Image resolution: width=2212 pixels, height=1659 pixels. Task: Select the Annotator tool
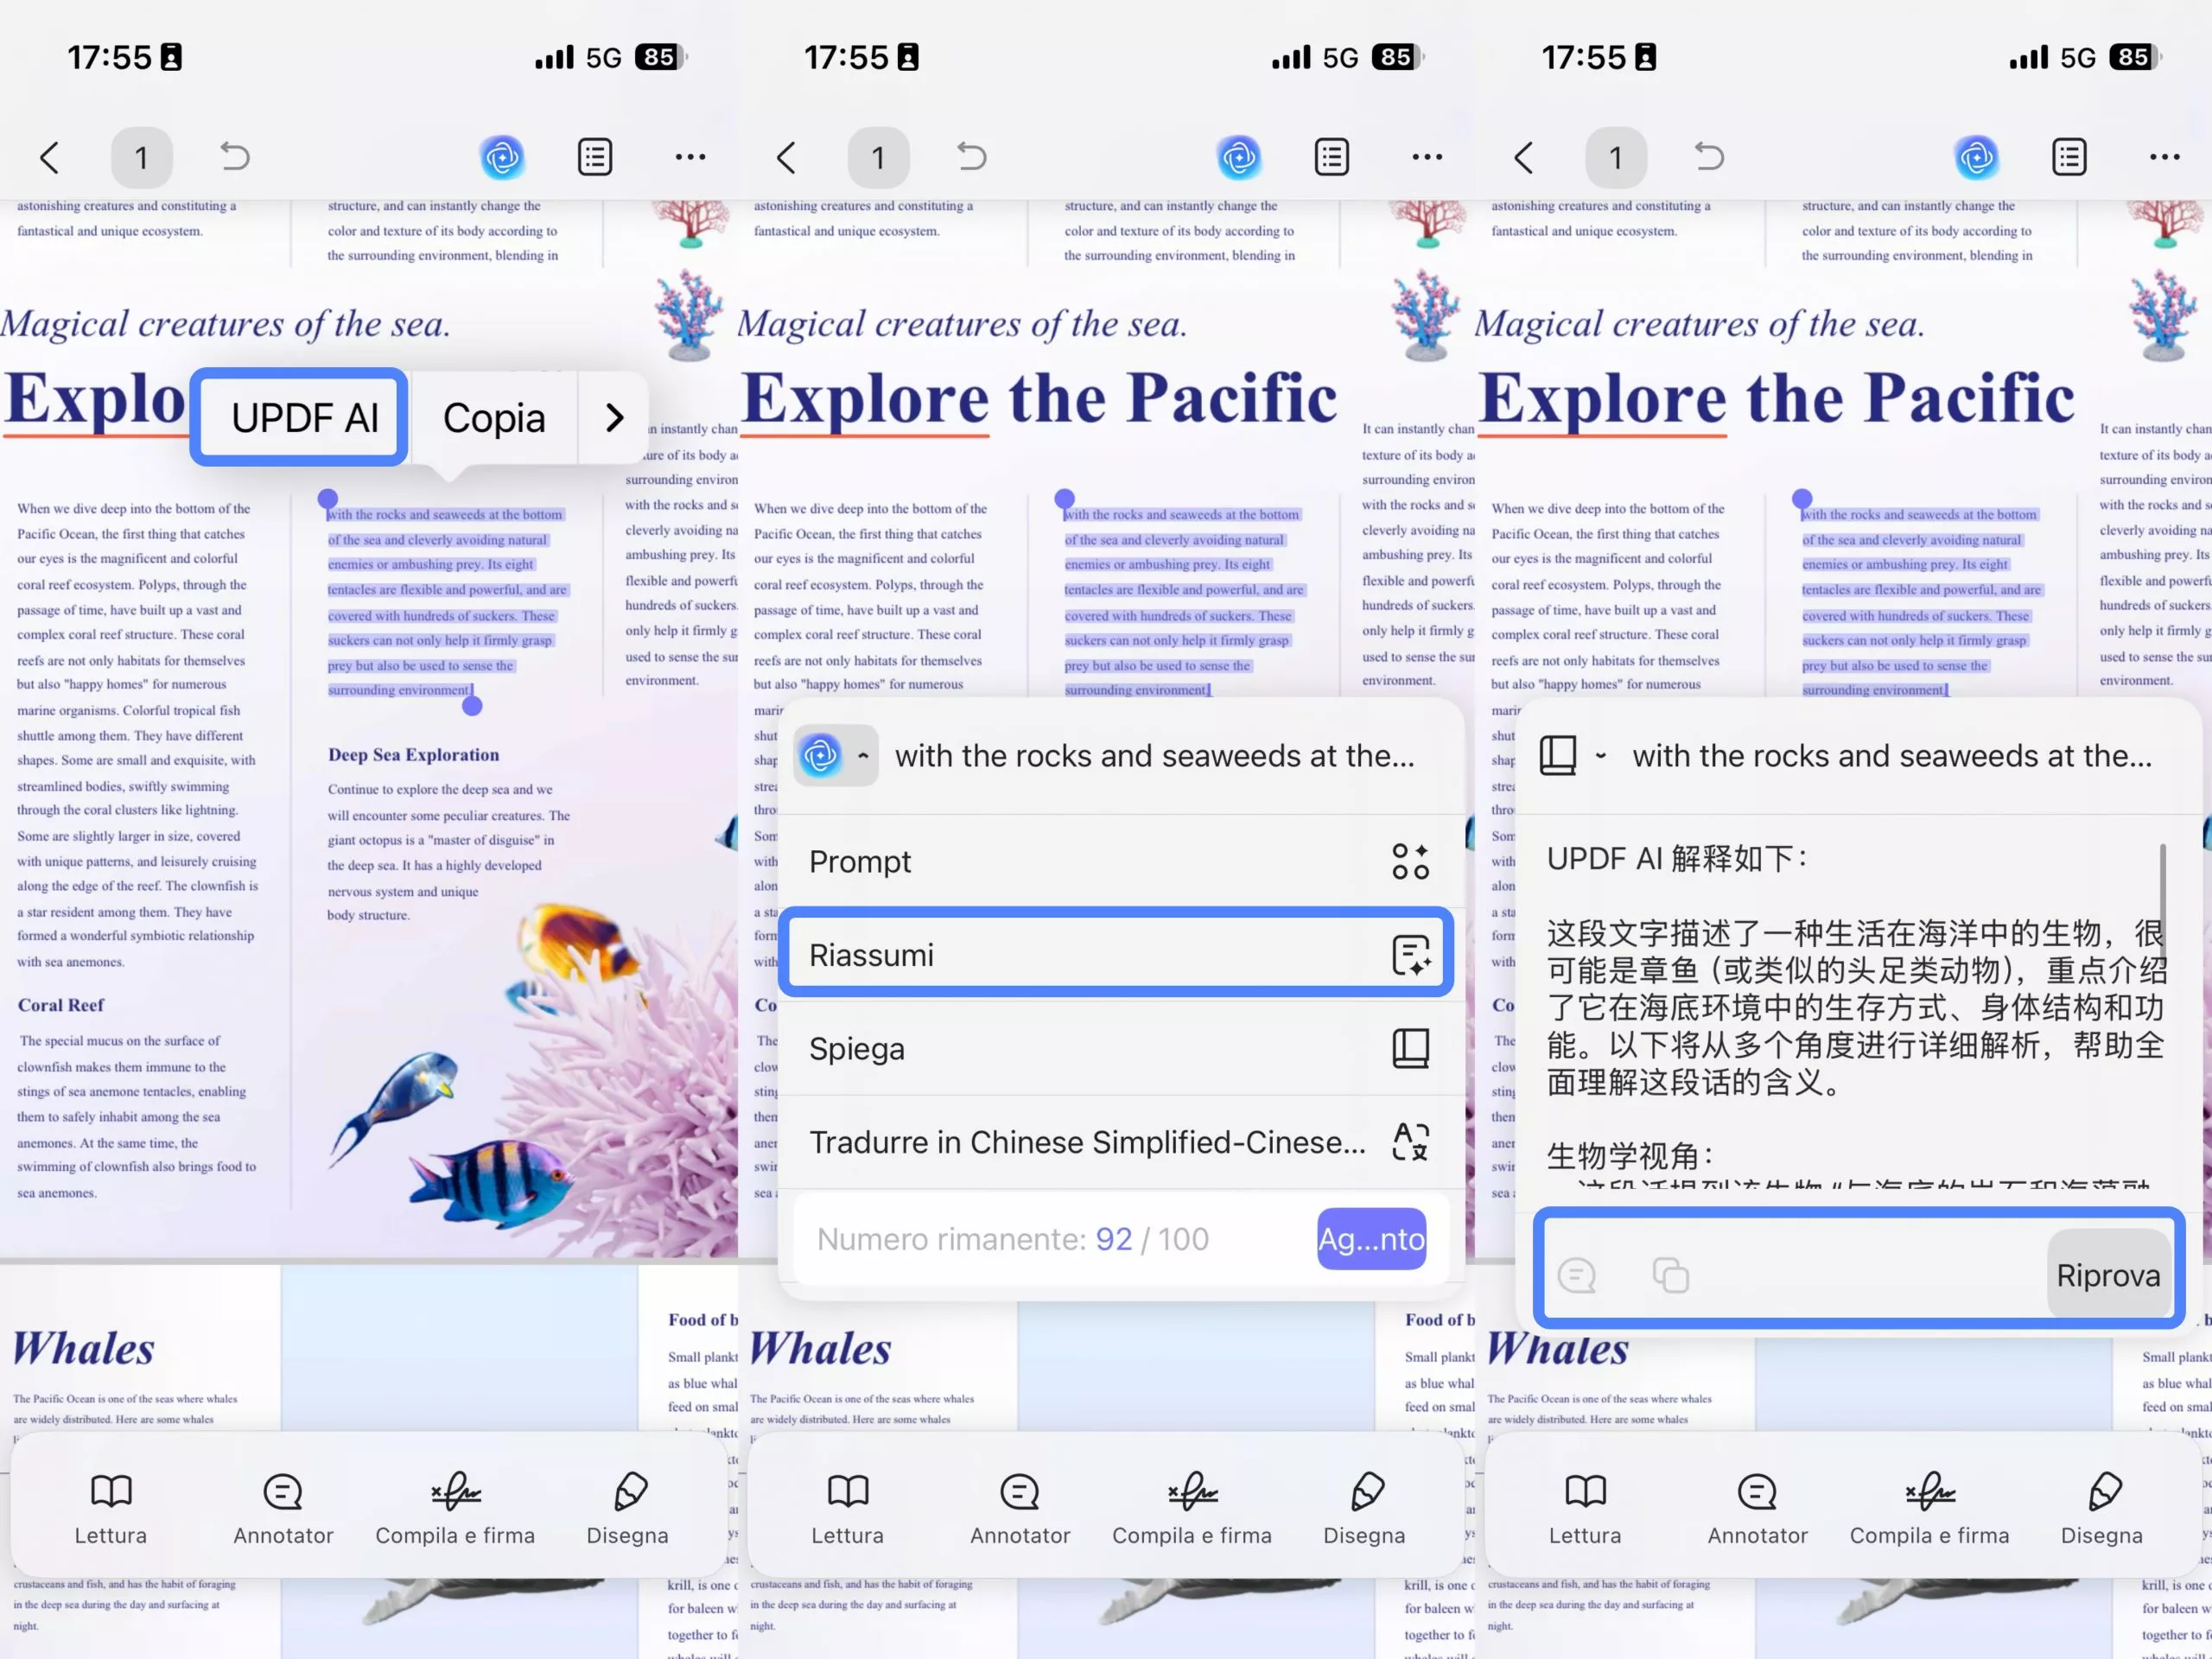282,1508
